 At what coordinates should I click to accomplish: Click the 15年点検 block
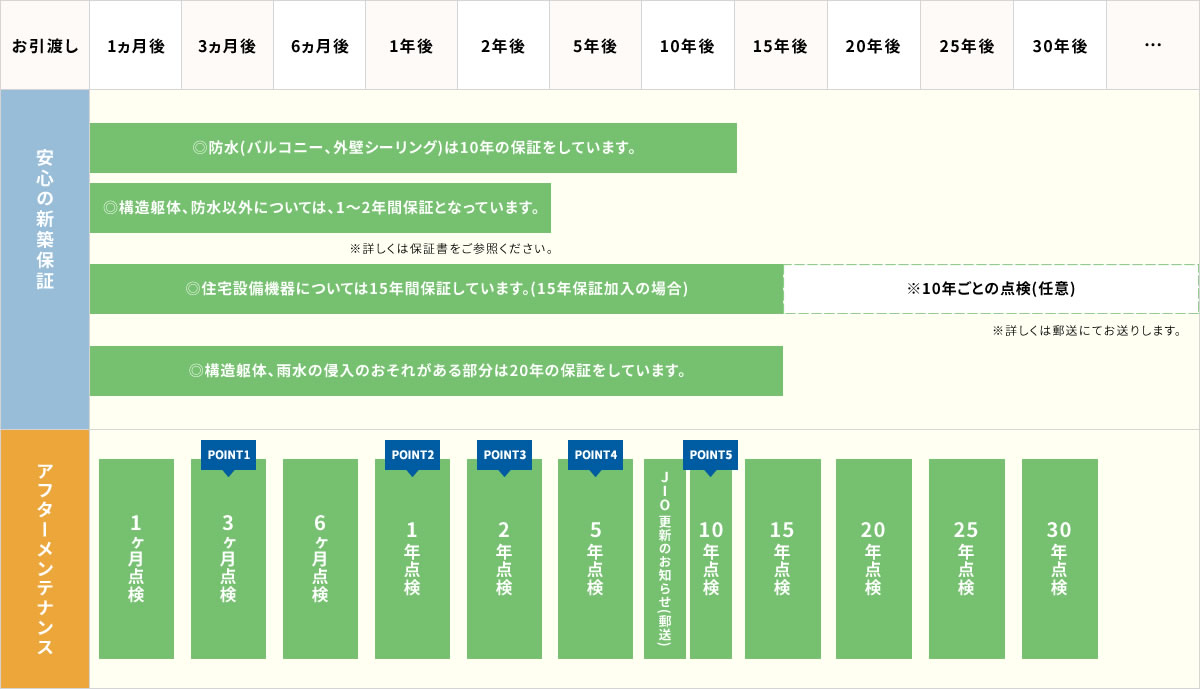tap(782, 558)
